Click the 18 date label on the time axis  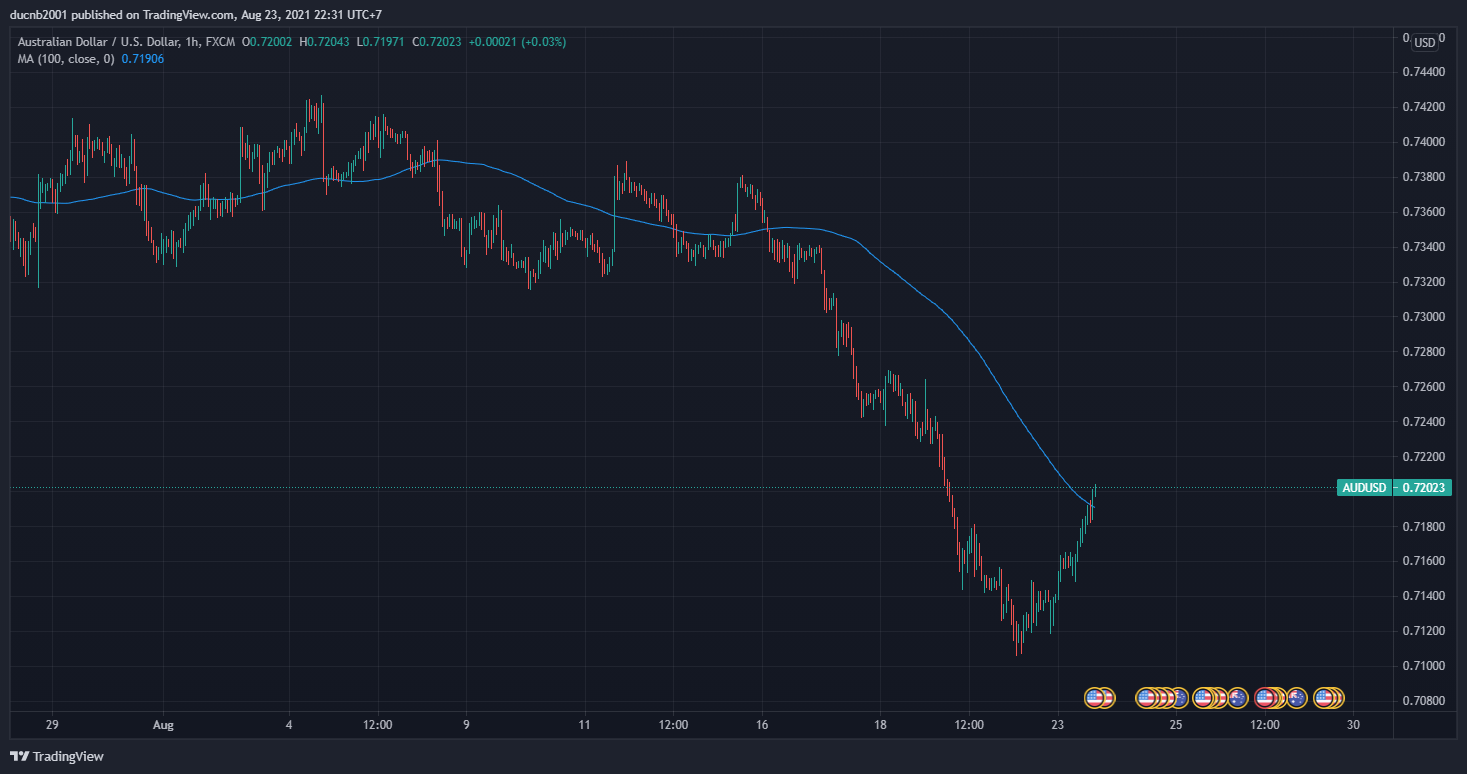880,725
